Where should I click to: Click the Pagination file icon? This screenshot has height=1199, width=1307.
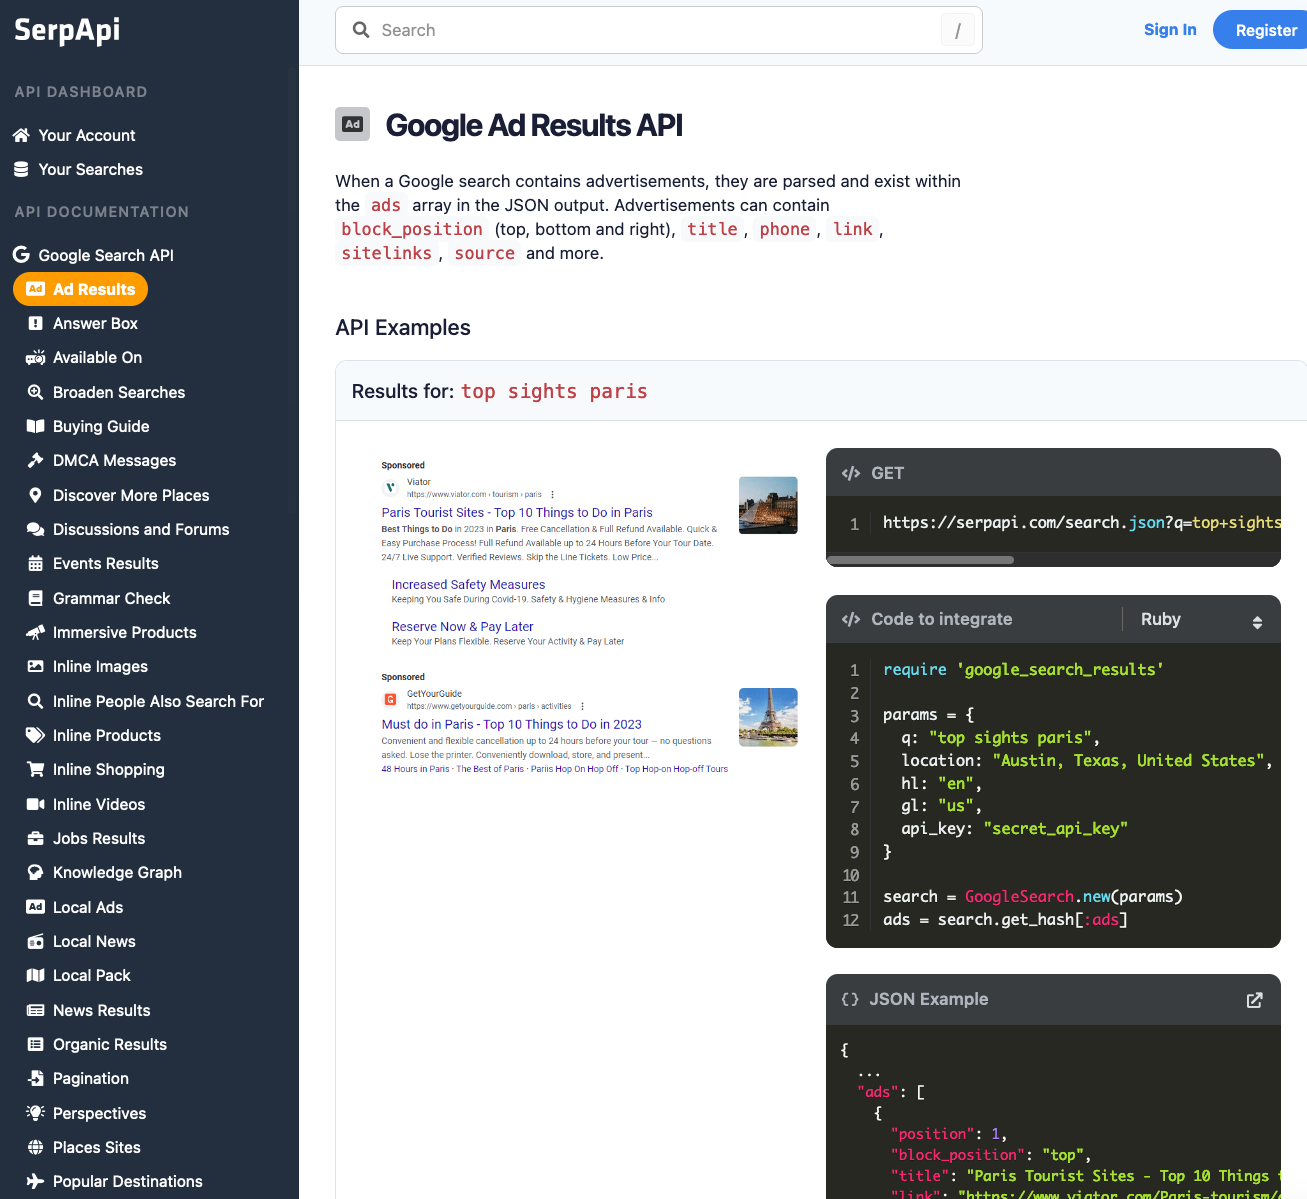coord(35,1078)
